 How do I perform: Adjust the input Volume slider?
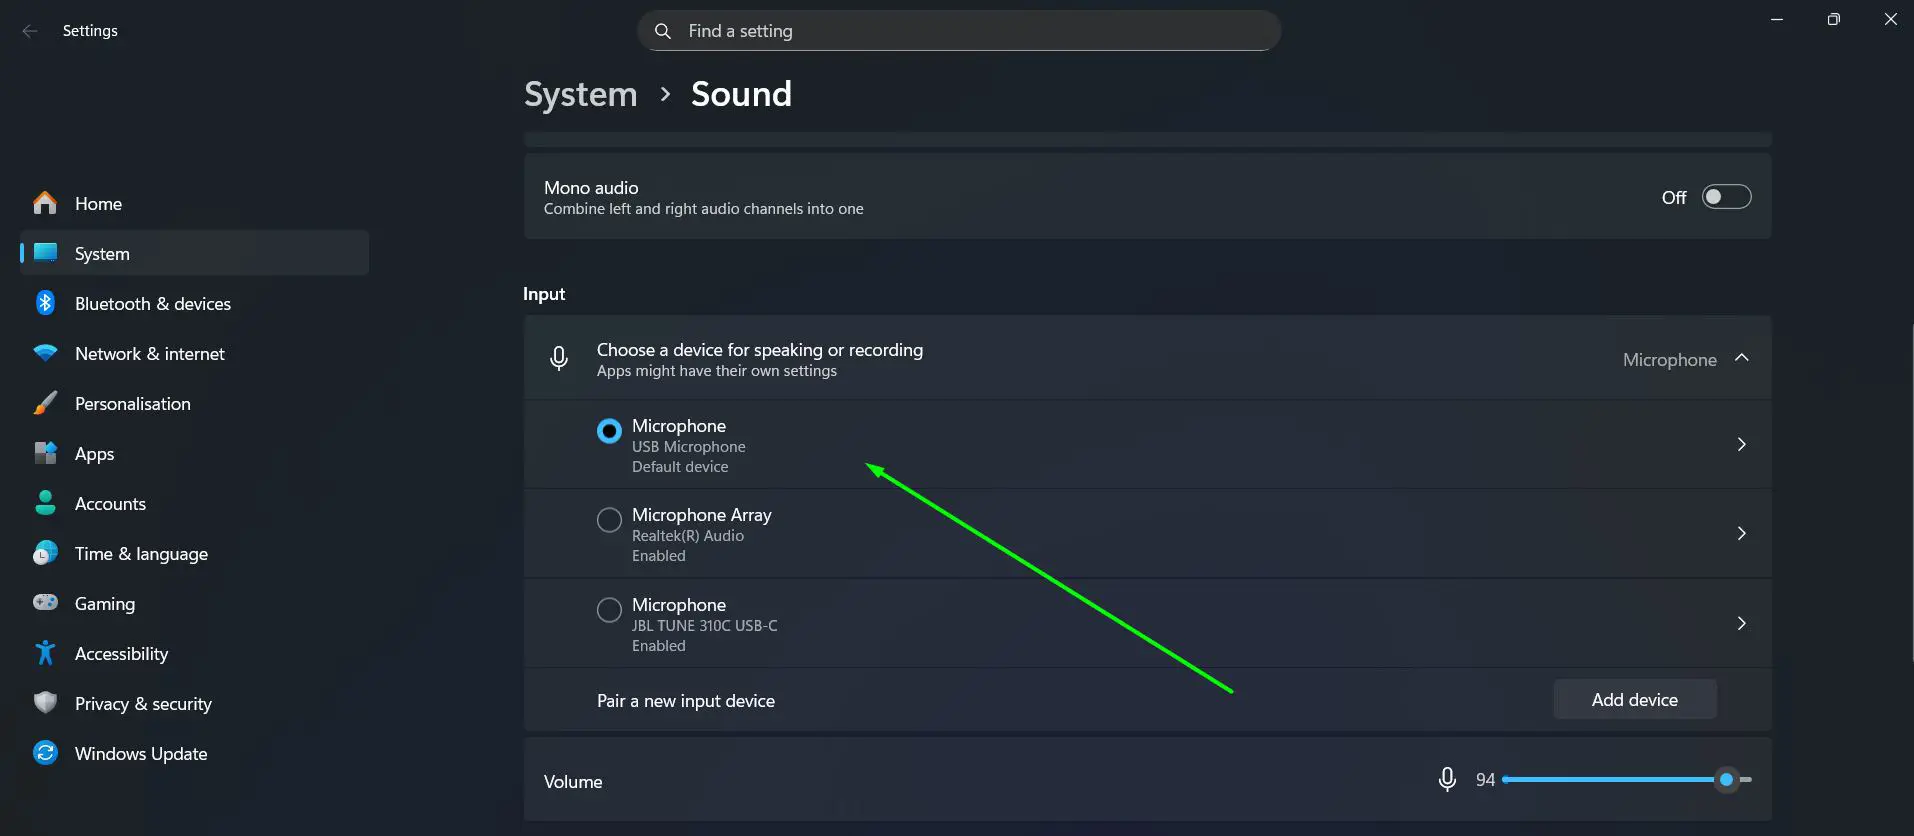(1726, 779)
